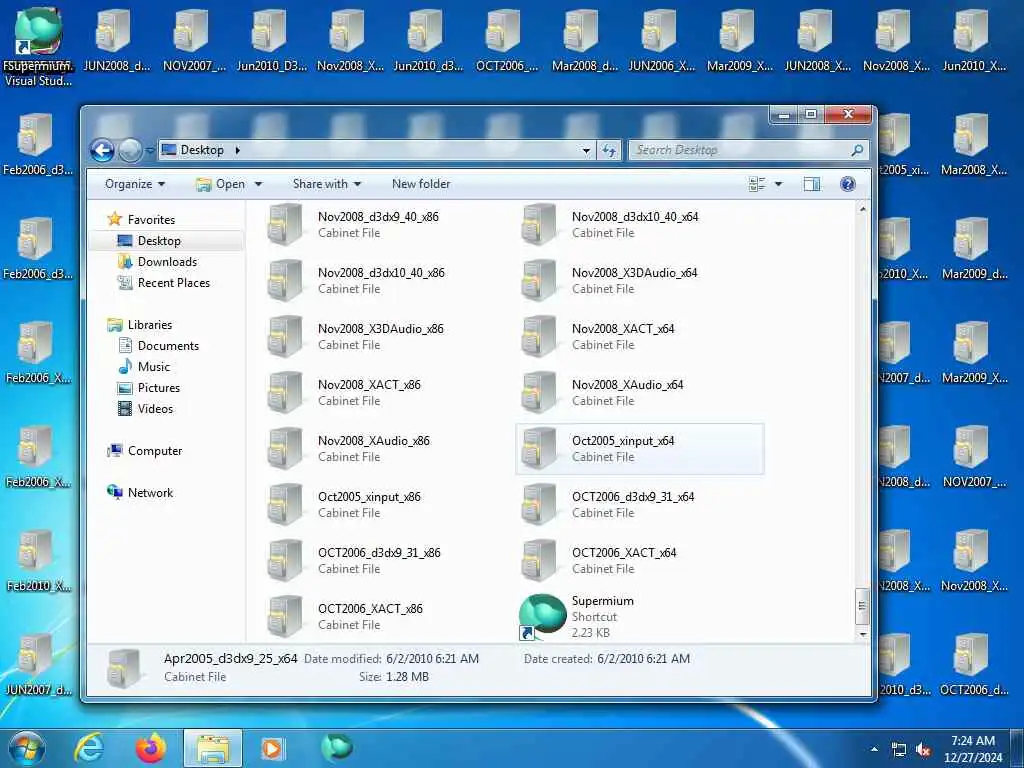This screenshot has width=1024, height=768.
Task: Expand the arrow after Desktop breadcrumb
Action: (238, 150)
